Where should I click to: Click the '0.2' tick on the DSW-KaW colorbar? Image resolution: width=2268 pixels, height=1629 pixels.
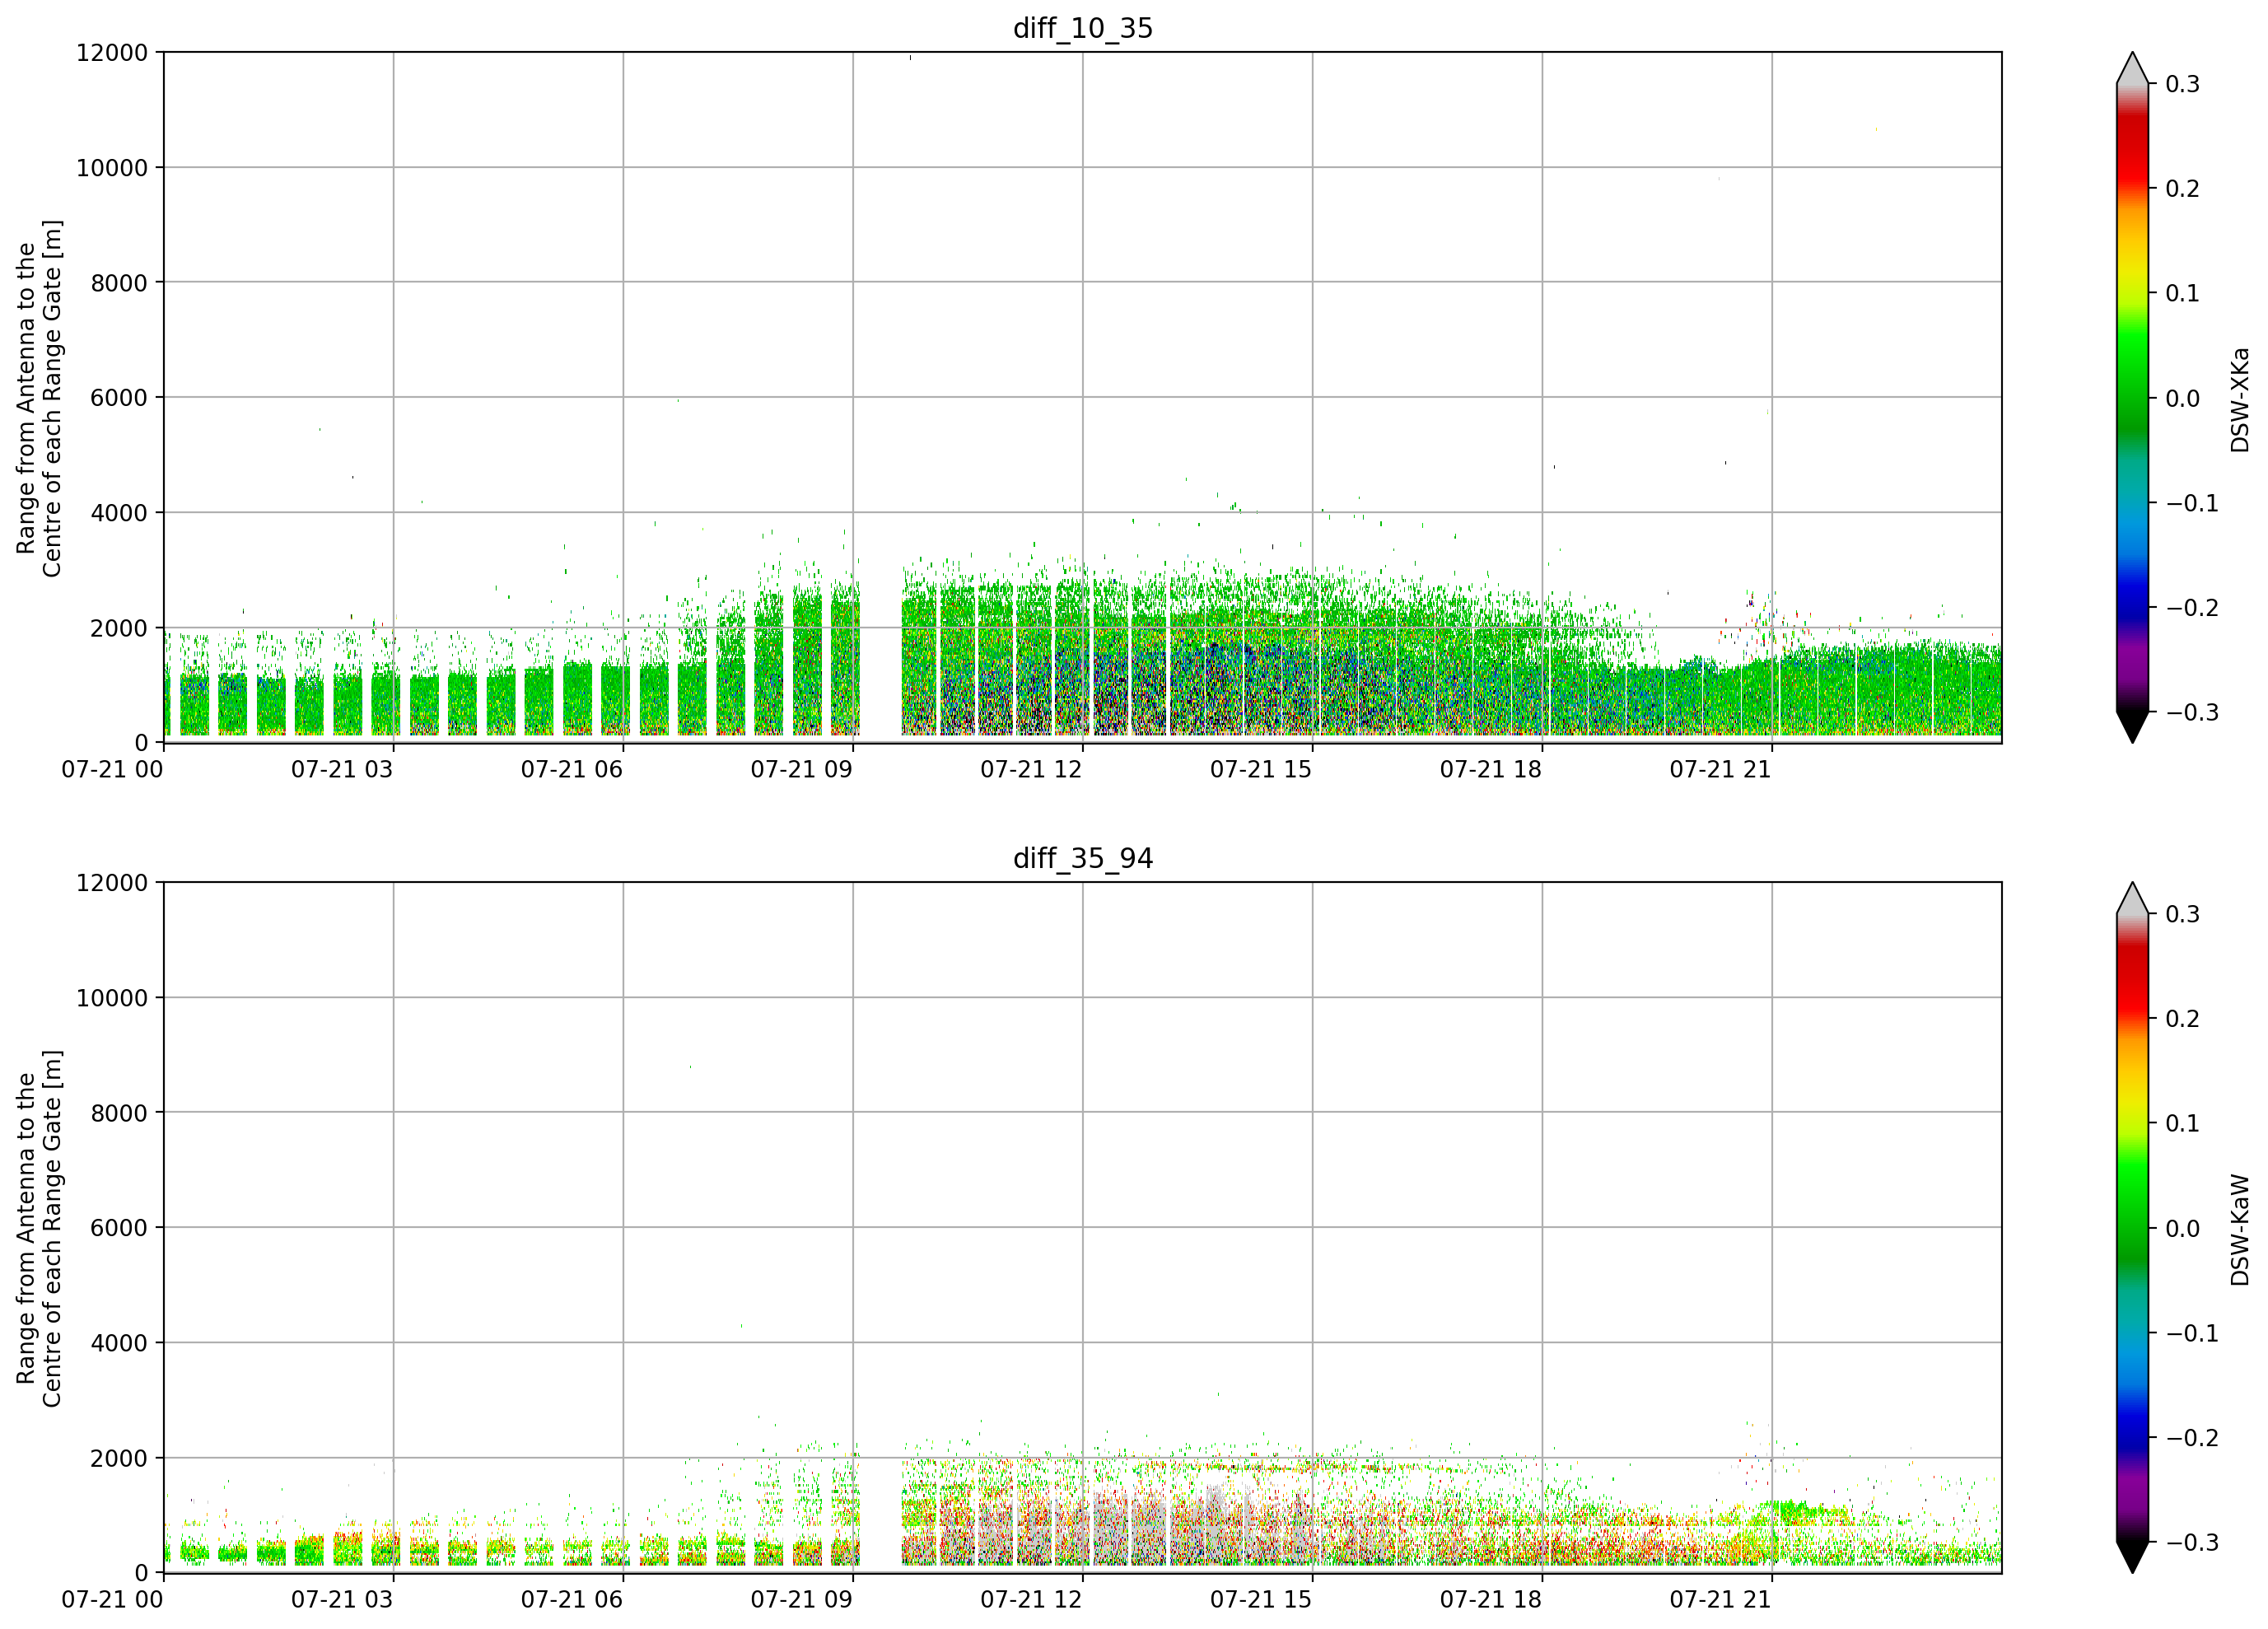click(2183, 1019)
